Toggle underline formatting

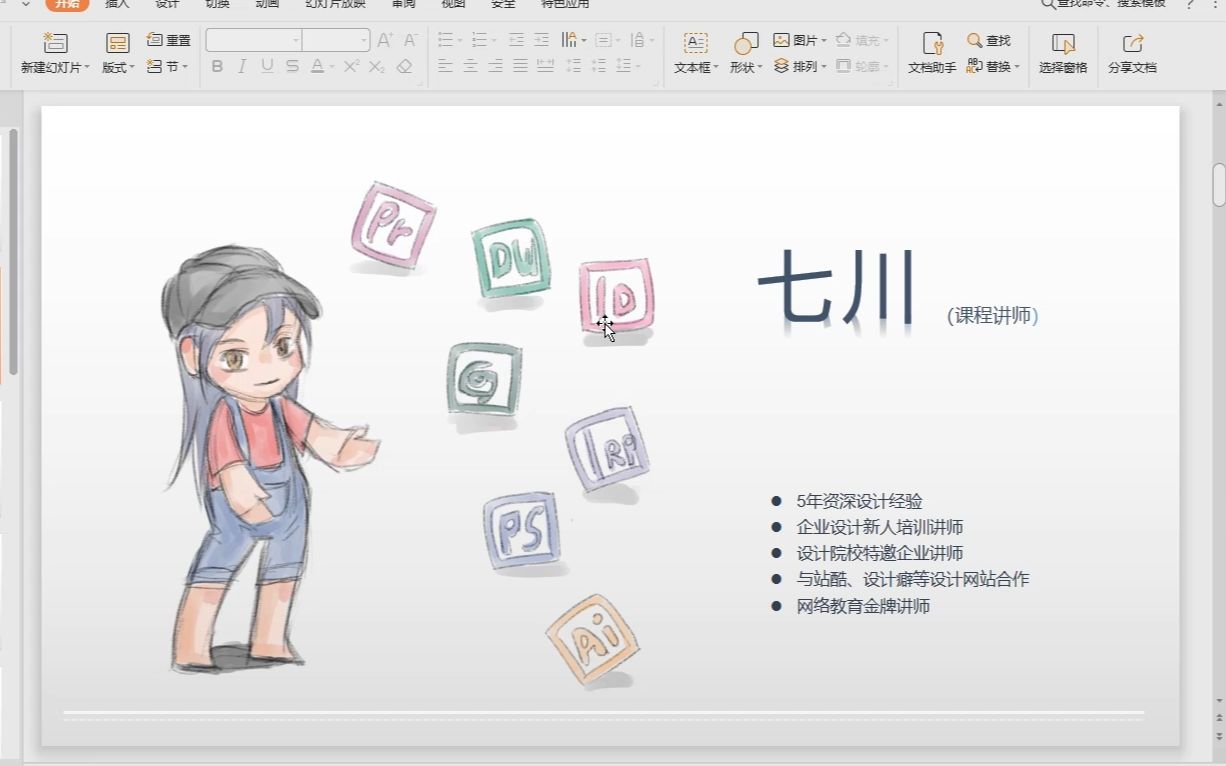pos(266,66)
